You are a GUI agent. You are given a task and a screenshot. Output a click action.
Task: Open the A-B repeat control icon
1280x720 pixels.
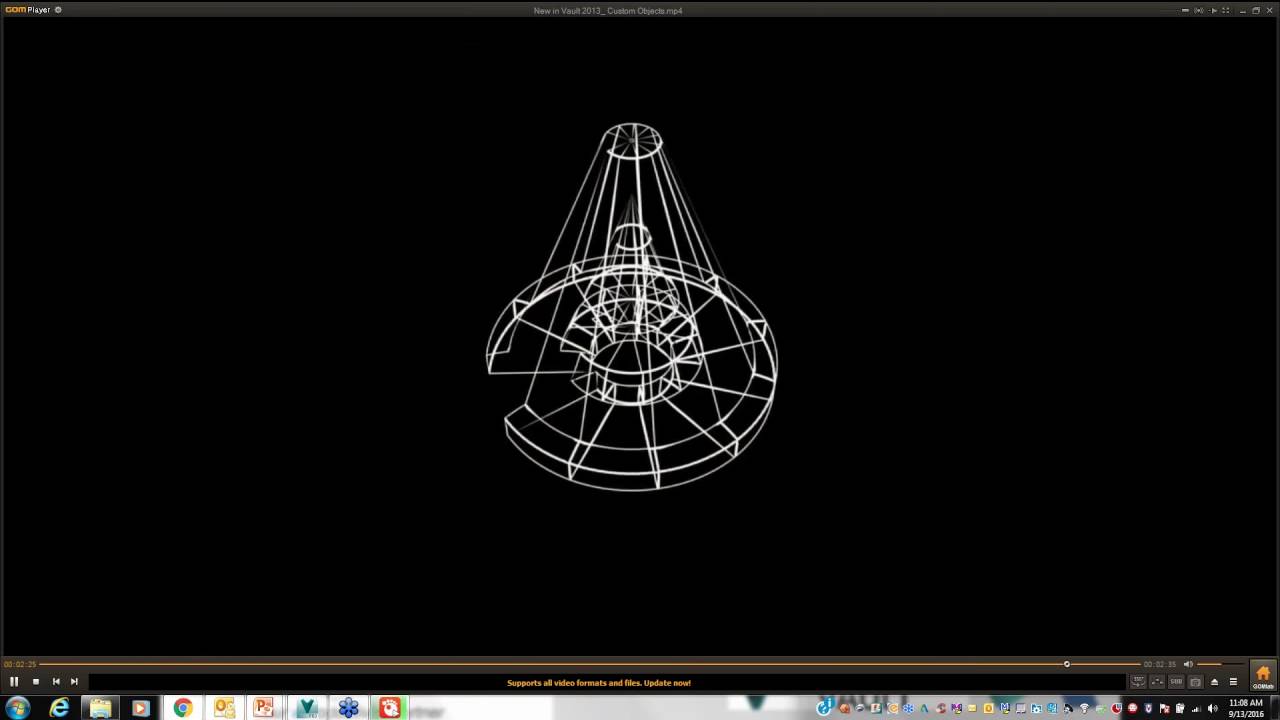point(1157,682)
